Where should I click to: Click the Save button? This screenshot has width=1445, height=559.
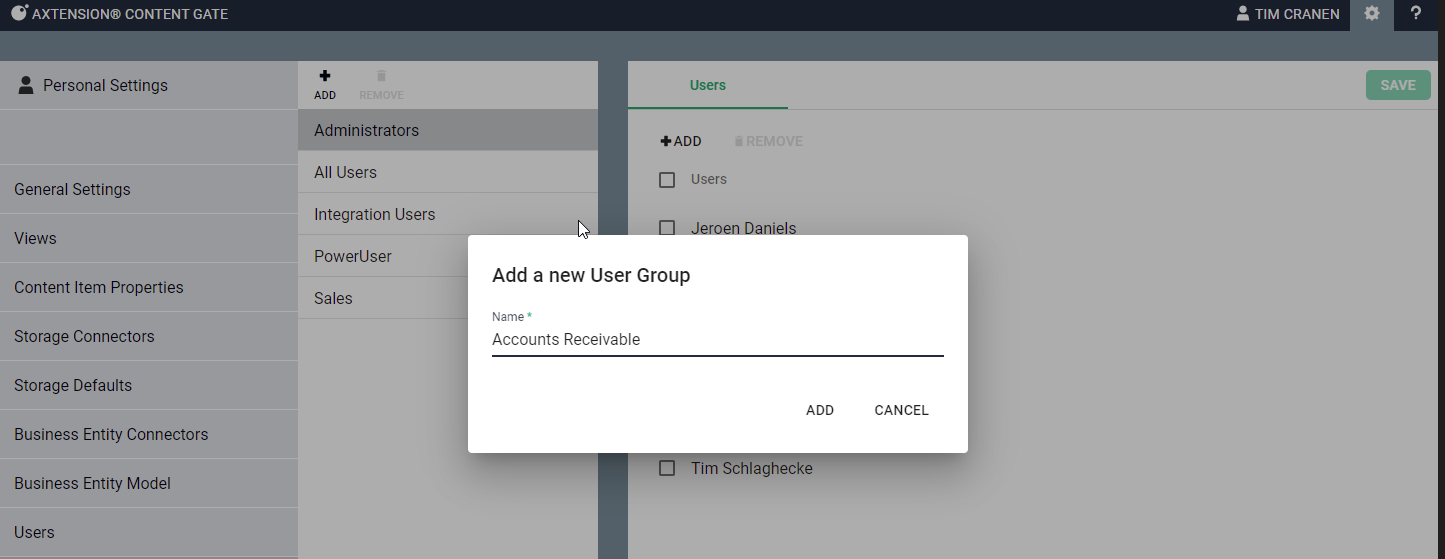tap(1398, 85)
